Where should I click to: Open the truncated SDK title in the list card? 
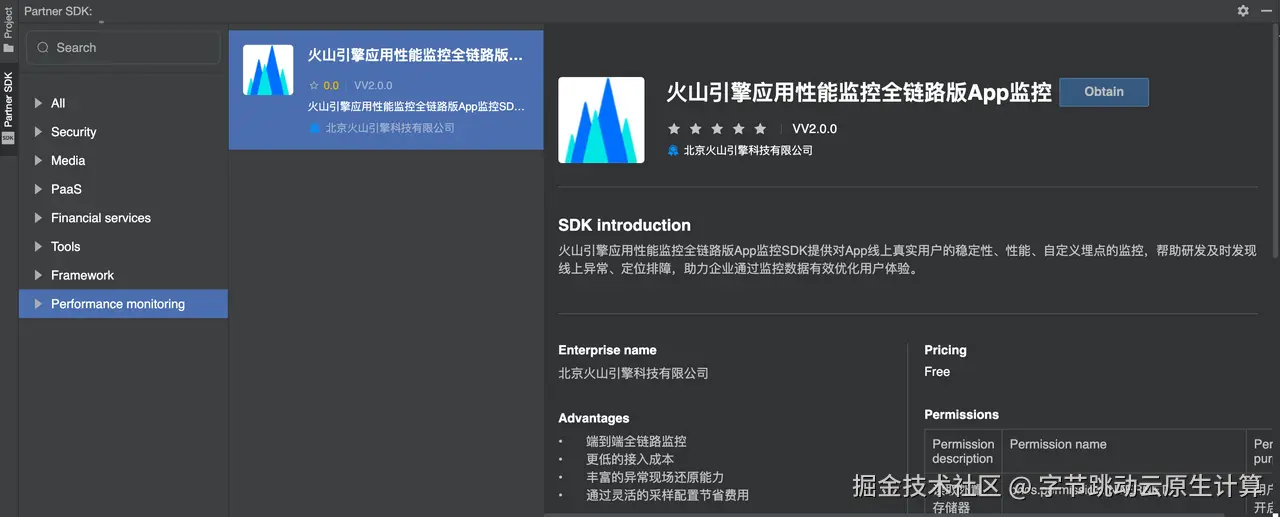(x=415, y=56)
